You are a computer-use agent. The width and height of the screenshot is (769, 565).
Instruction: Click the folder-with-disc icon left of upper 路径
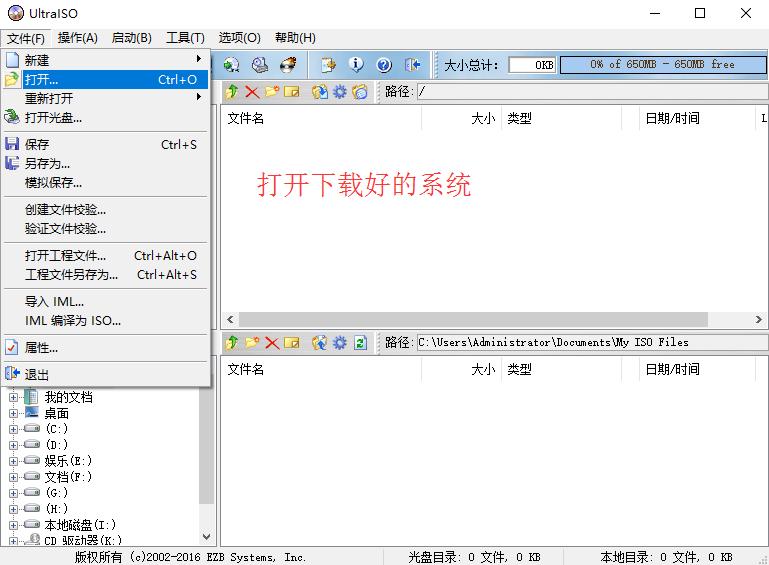point(360,92)
